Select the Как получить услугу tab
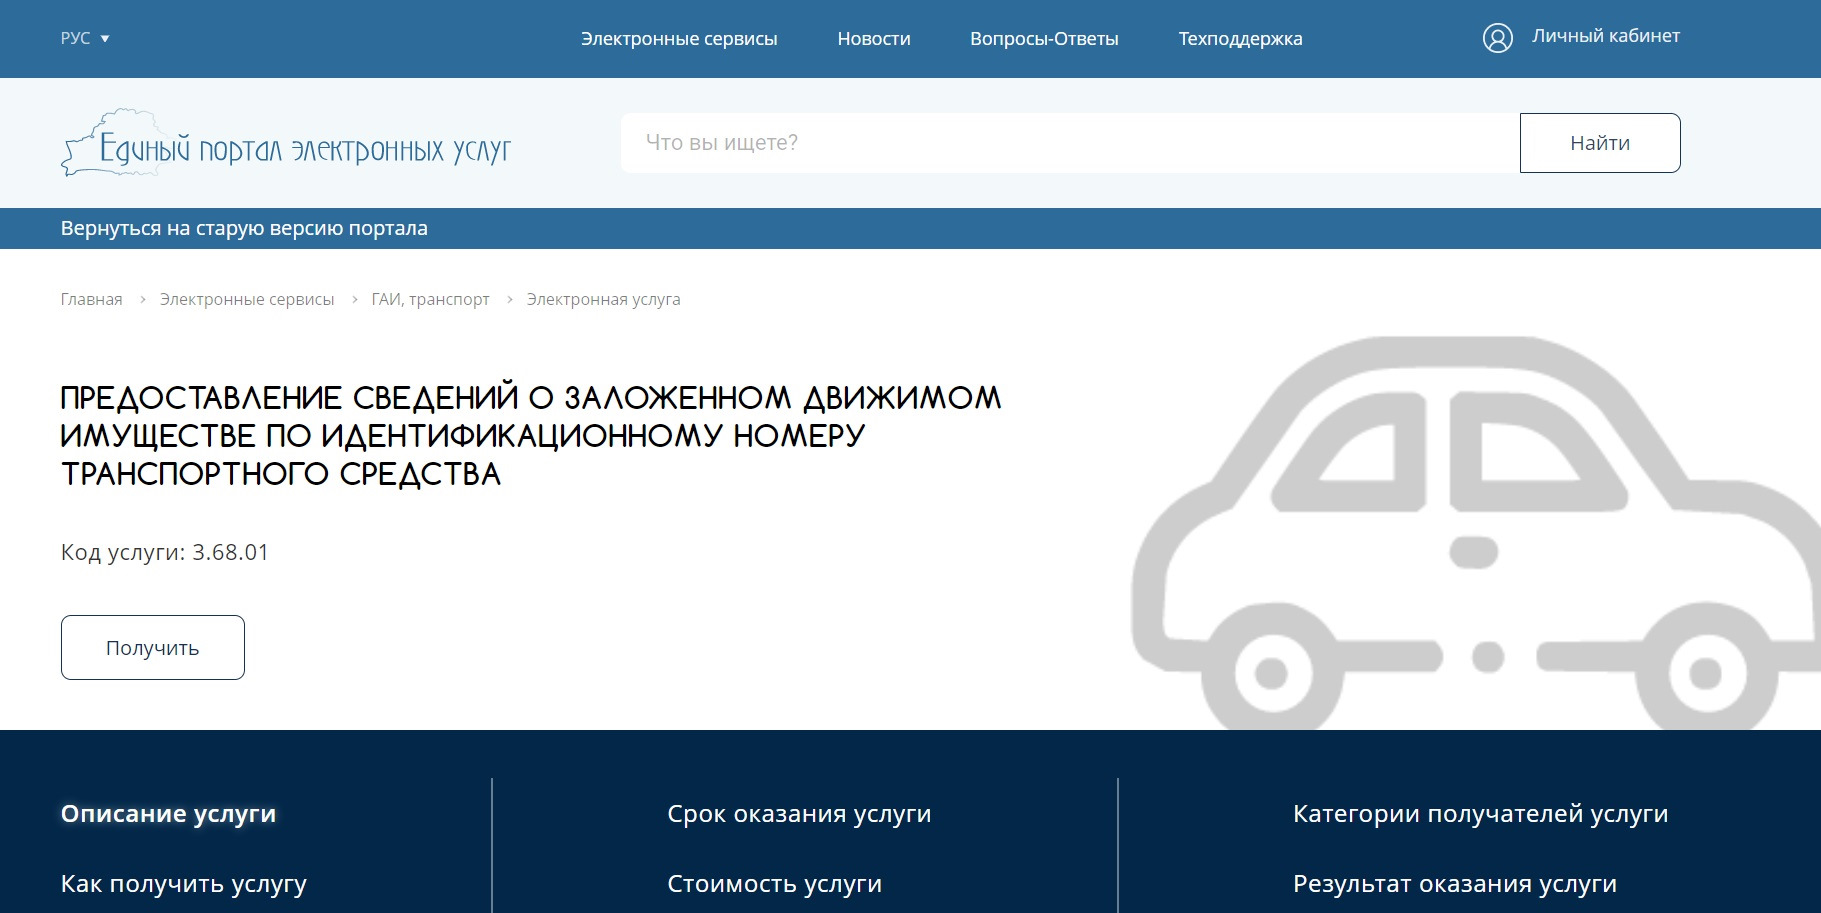This screenshot has width=1821, height=913. pos(184,884)
